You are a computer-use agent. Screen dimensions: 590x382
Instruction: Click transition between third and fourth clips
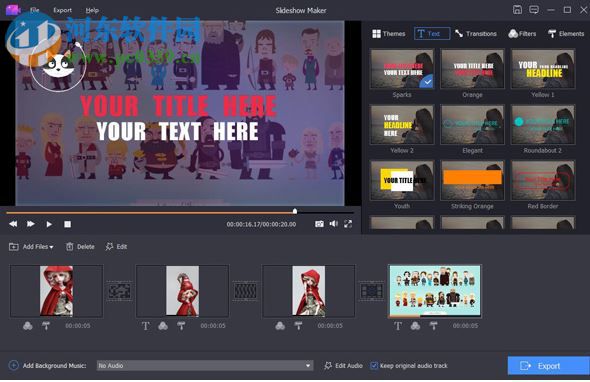tap(372, 291)
